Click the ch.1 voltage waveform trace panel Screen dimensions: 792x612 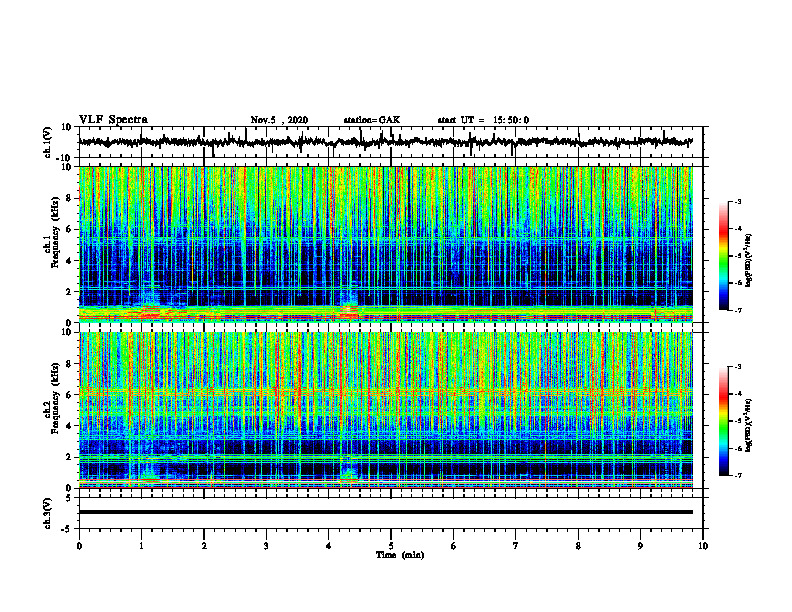click(391, 142)
